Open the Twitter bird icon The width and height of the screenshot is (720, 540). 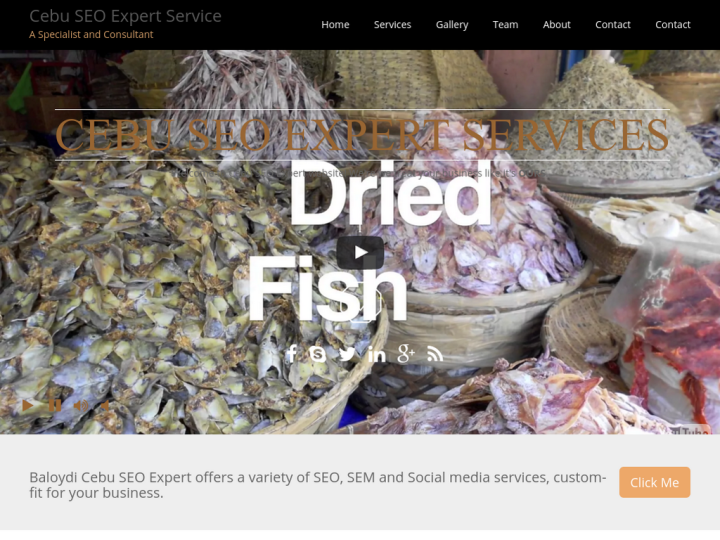point(347,354)
